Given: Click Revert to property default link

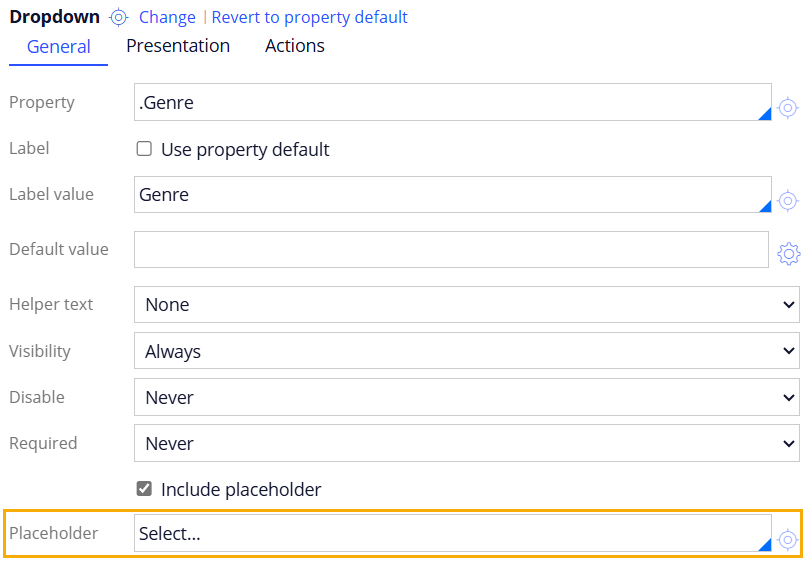Looking at the screenshot, I should point(310,17).
